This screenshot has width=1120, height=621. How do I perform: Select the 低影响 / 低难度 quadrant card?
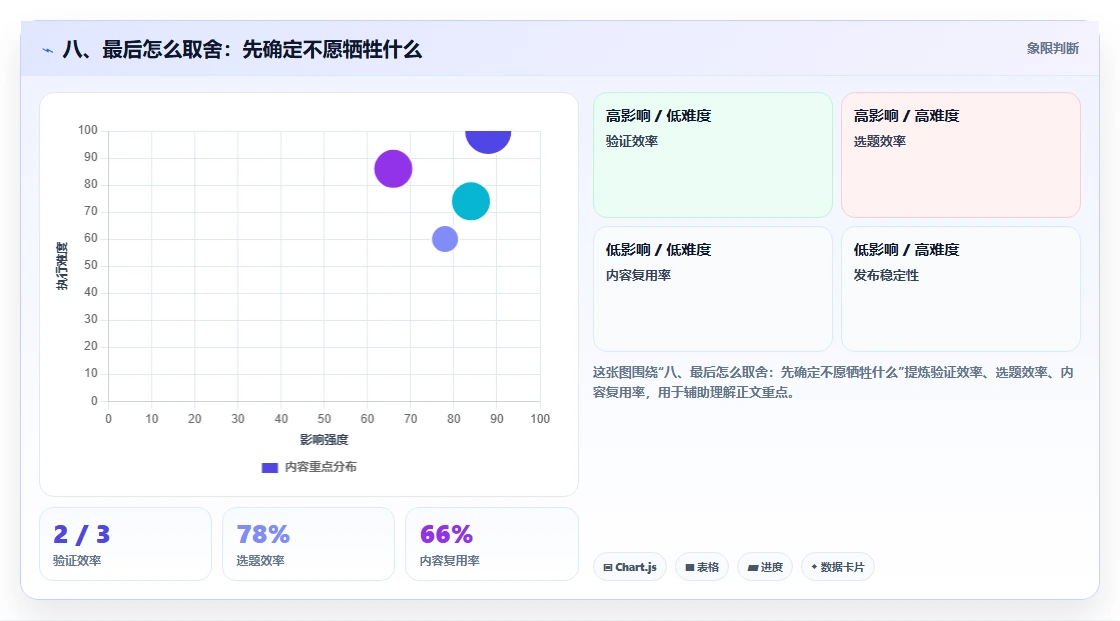coord(713,289)
